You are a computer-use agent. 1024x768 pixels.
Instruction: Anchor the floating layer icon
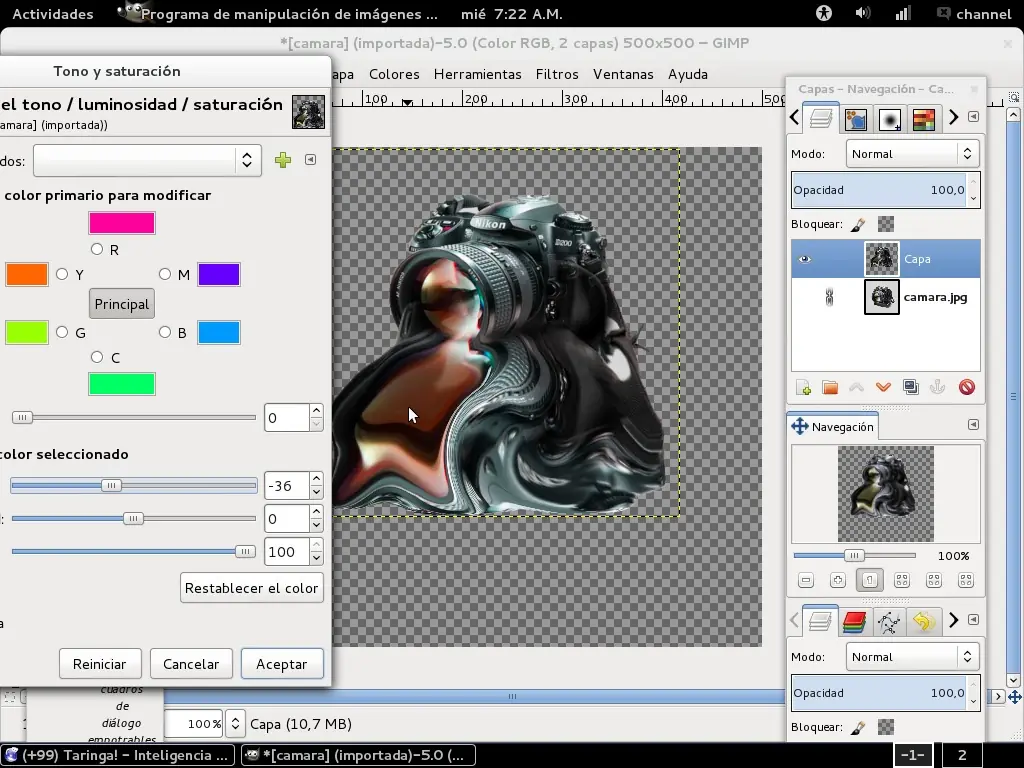pyautogui.click(x=938, y=387)
